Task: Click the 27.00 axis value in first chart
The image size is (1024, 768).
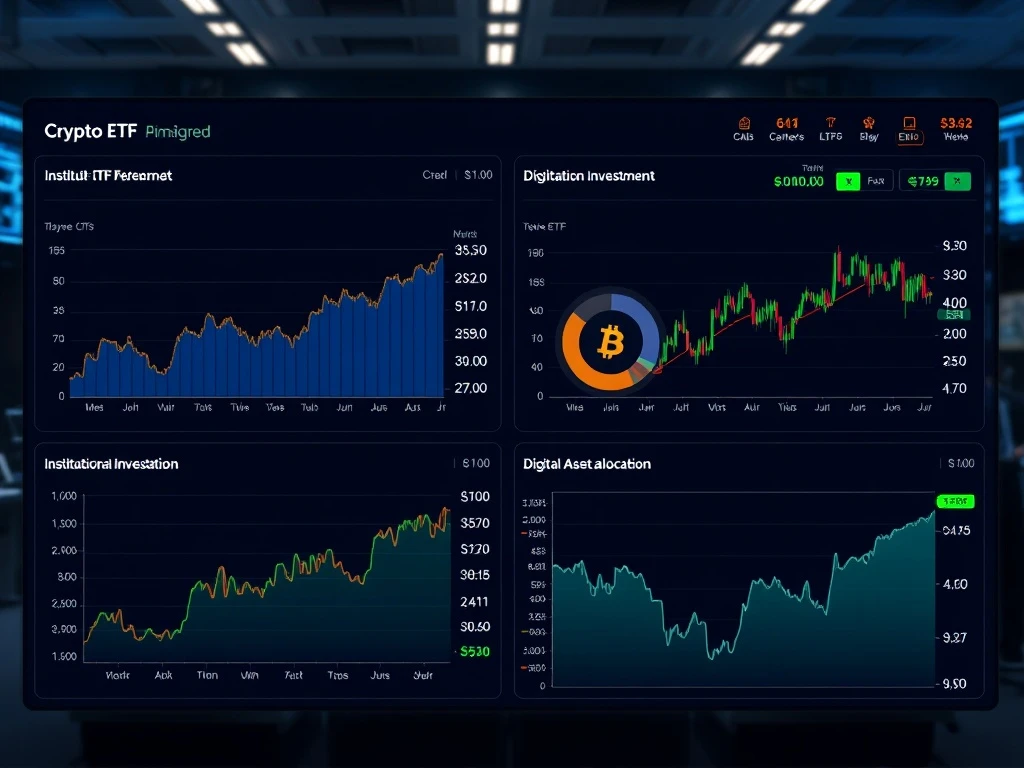Action: [x=470, y=388]
